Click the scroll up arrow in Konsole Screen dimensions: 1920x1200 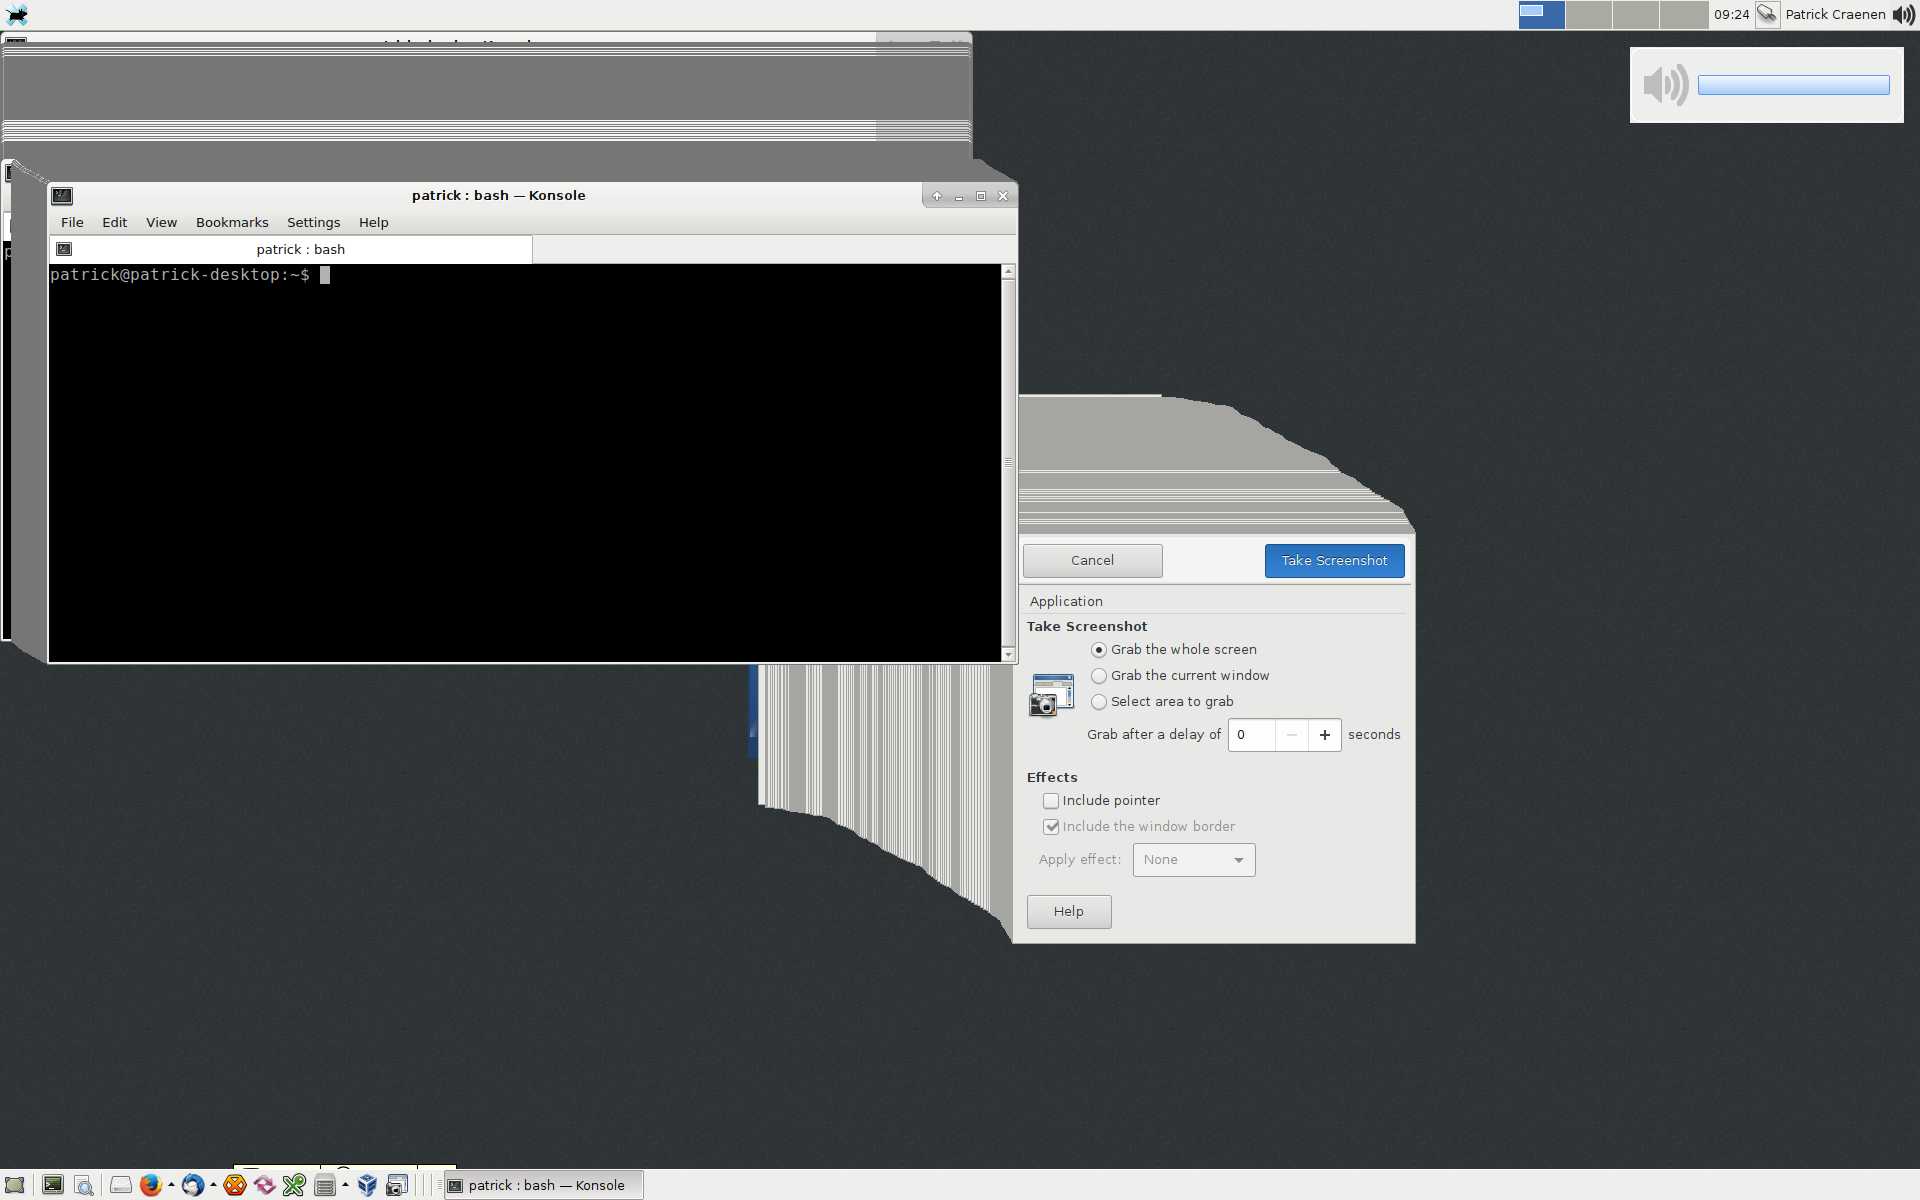[x=1008, y=272]
